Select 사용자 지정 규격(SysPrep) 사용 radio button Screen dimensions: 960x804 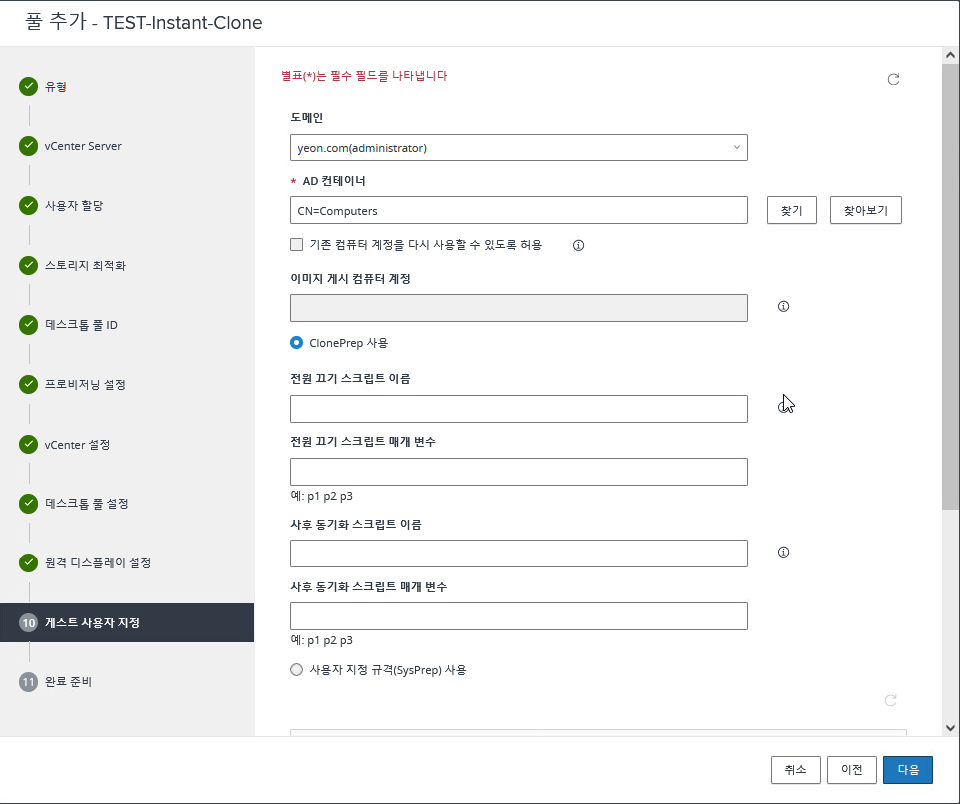coord(296,669)
